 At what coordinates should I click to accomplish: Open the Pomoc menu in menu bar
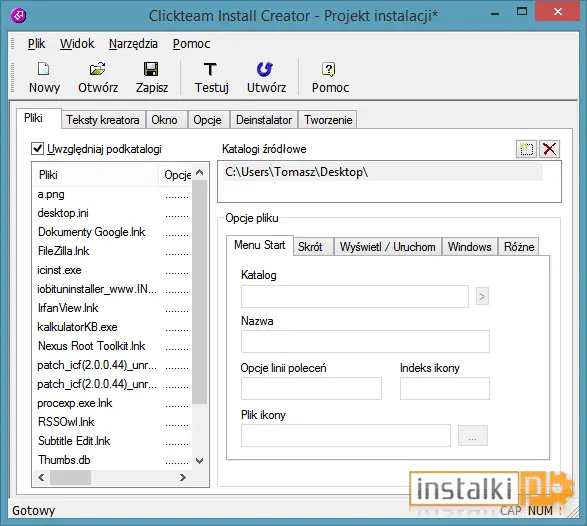pyautogui.click(x=191, y=44)
